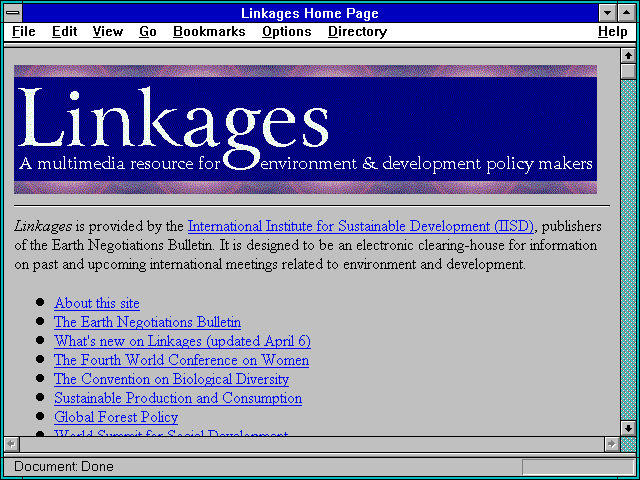
Task: Open The Fourth World Conference on Women link
Action: click(182, 360)
